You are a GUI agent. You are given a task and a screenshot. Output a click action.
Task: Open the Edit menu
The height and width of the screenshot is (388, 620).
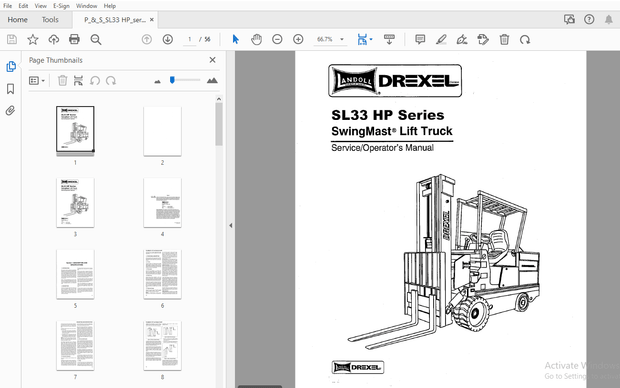click(x=23, y=6)
